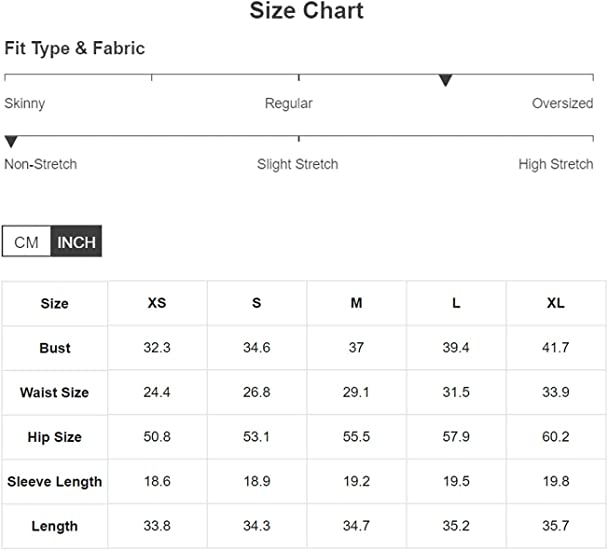This screenshot has height=550, width=608.
Task: Select the INCH unit toggle
Action: click(x=76, y=242)
